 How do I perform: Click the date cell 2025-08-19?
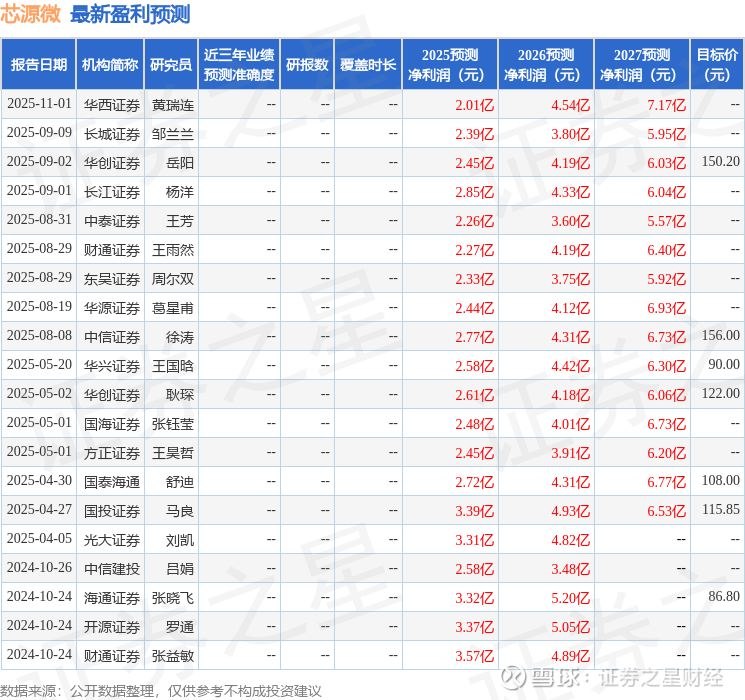pos(39,307)
